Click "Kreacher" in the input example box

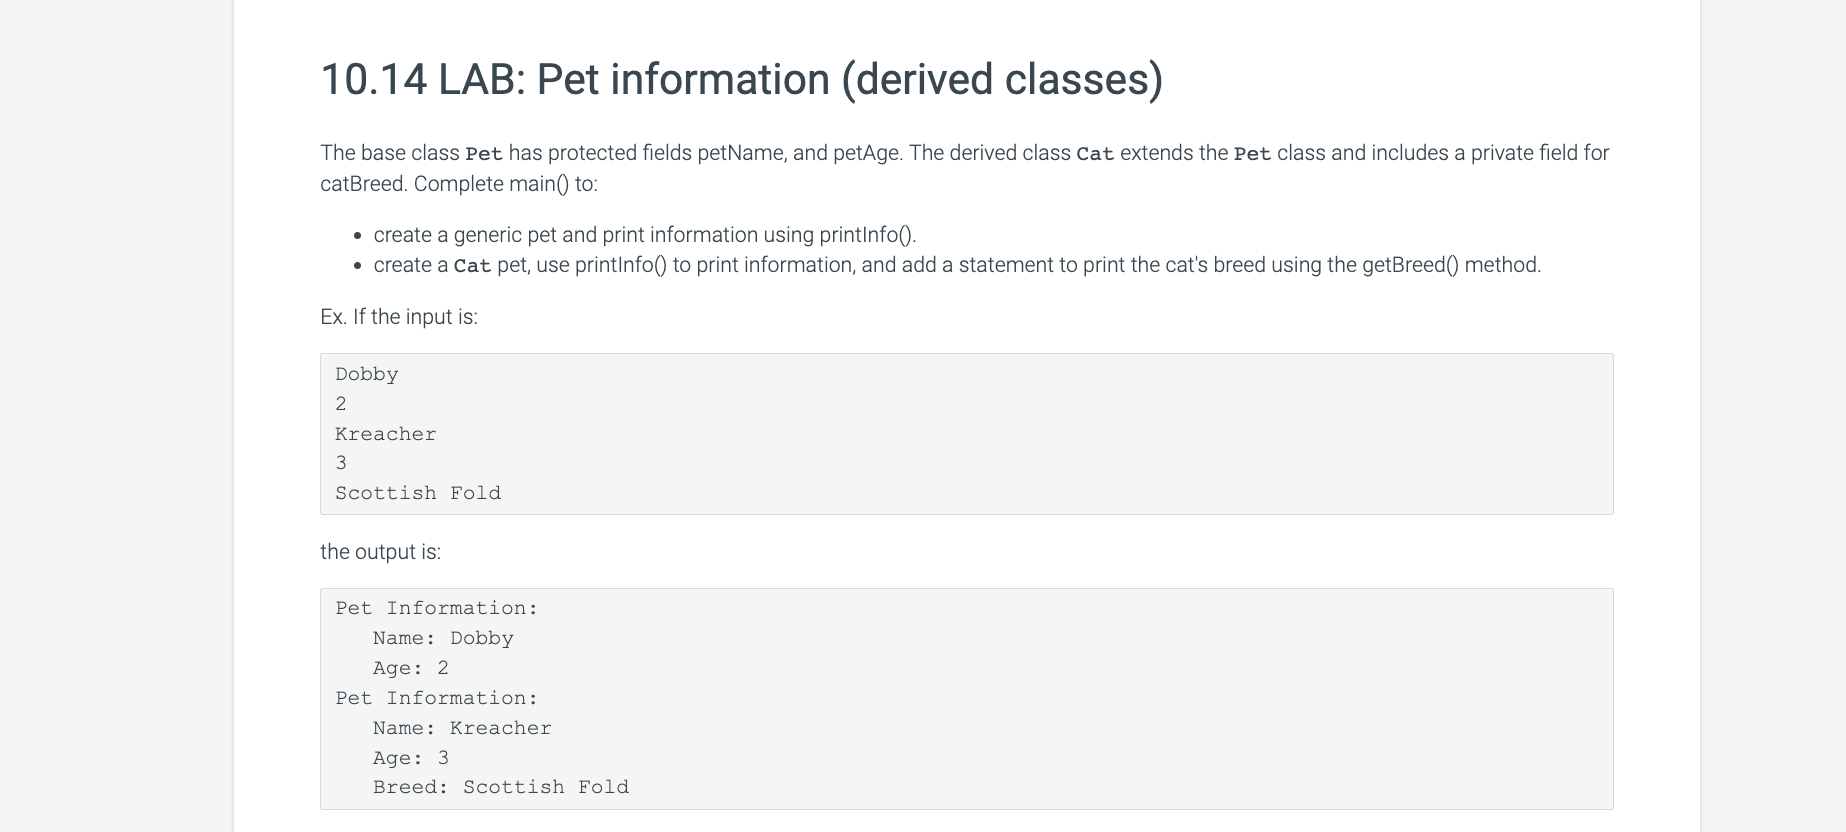coord(386,434)
